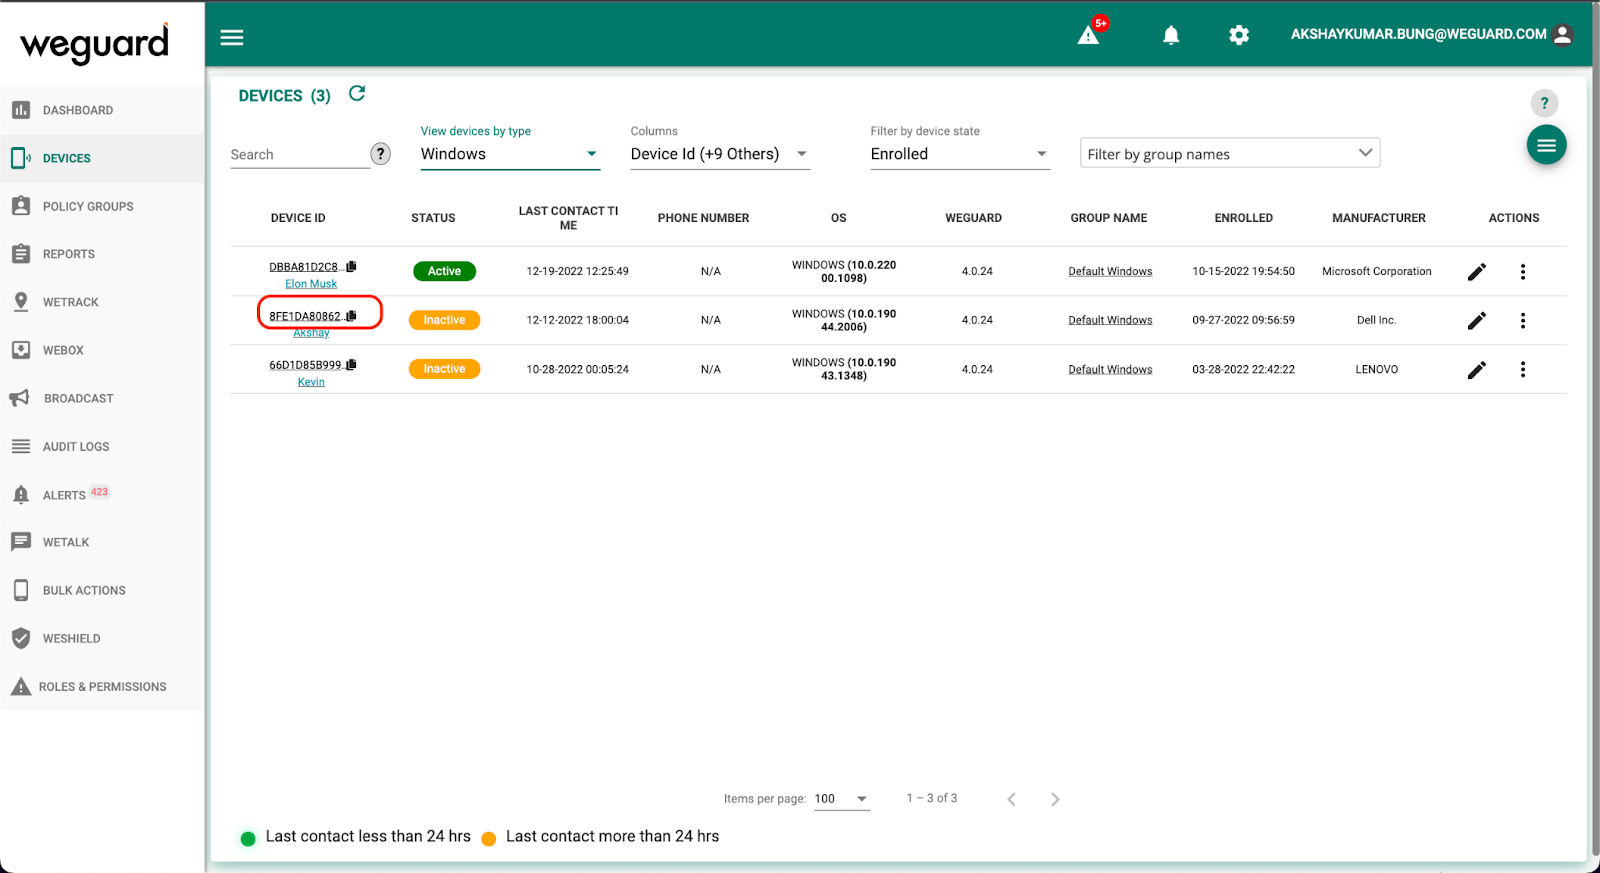The width and height of the screenshot is (1600, 873).
Task: Click Inactive badge of Dell Inc. device
Action: coord(444,320)
